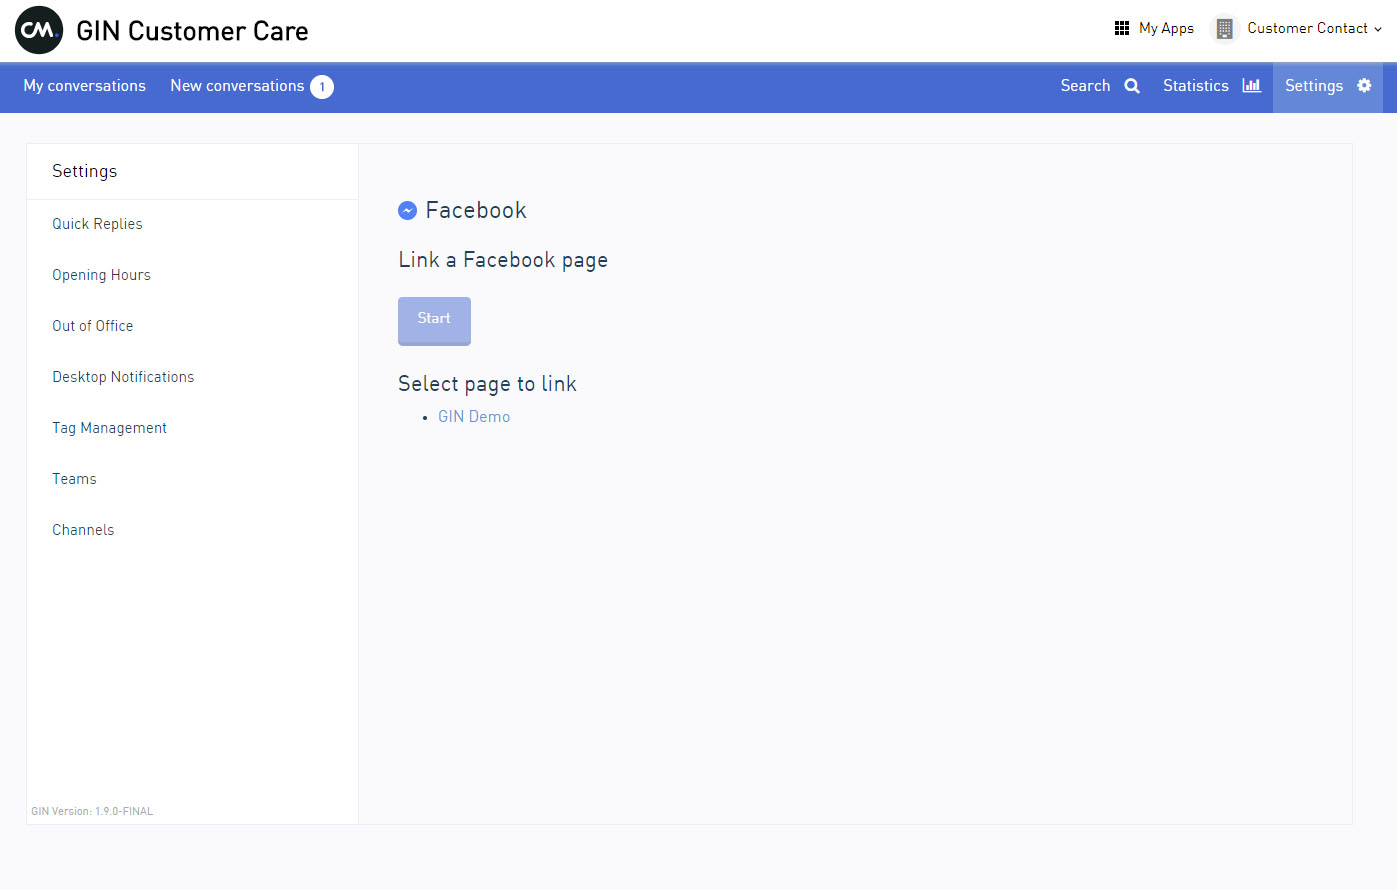Click the GIN Customer Care title
This screenshot has width=1397, height=890.
pyautogui.click(x=192, y=31)
